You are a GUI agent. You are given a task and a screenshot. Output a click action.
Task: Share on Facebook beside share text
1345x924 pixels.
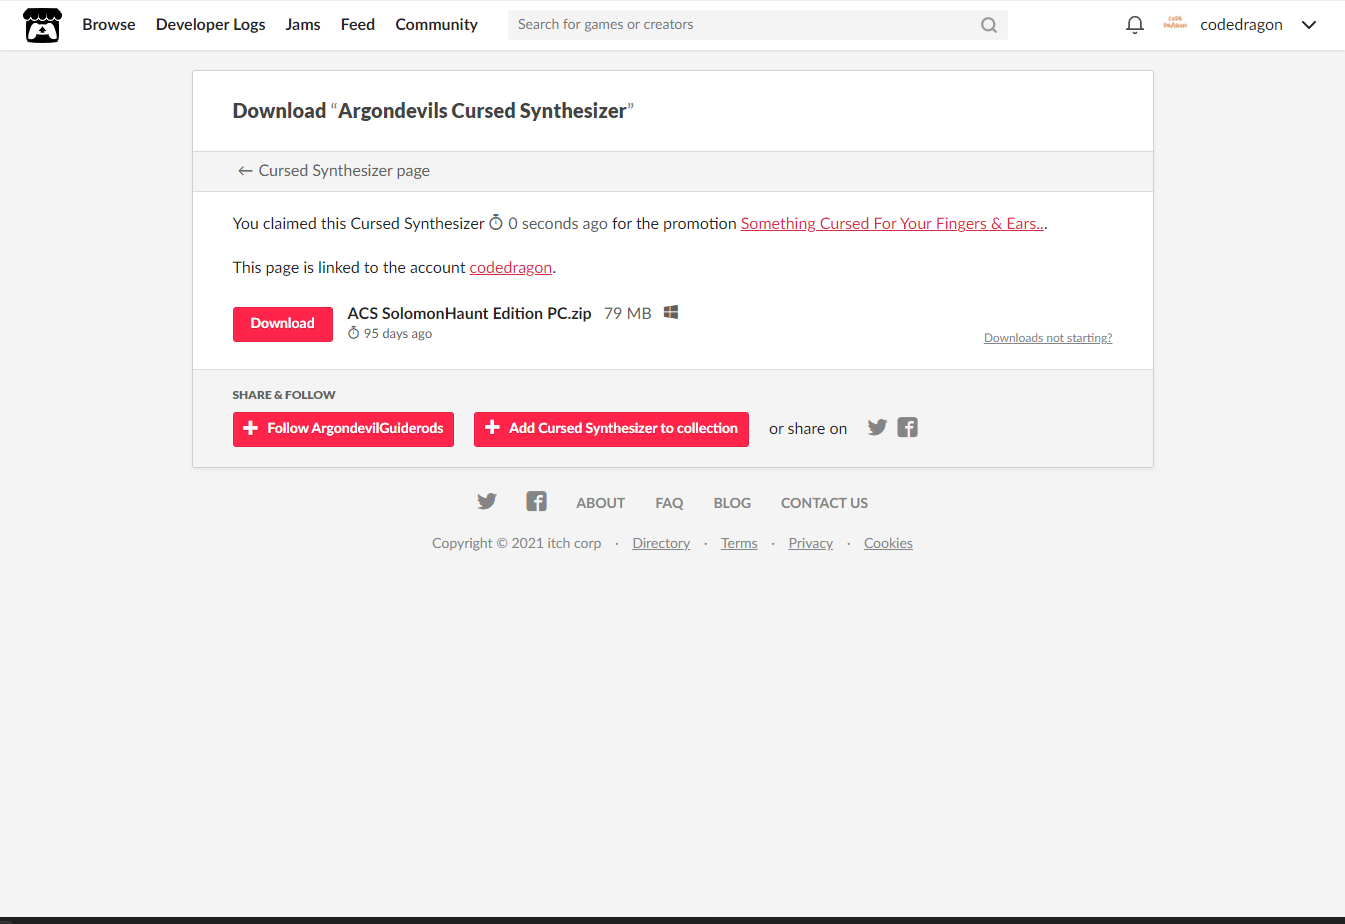[908, 428]
